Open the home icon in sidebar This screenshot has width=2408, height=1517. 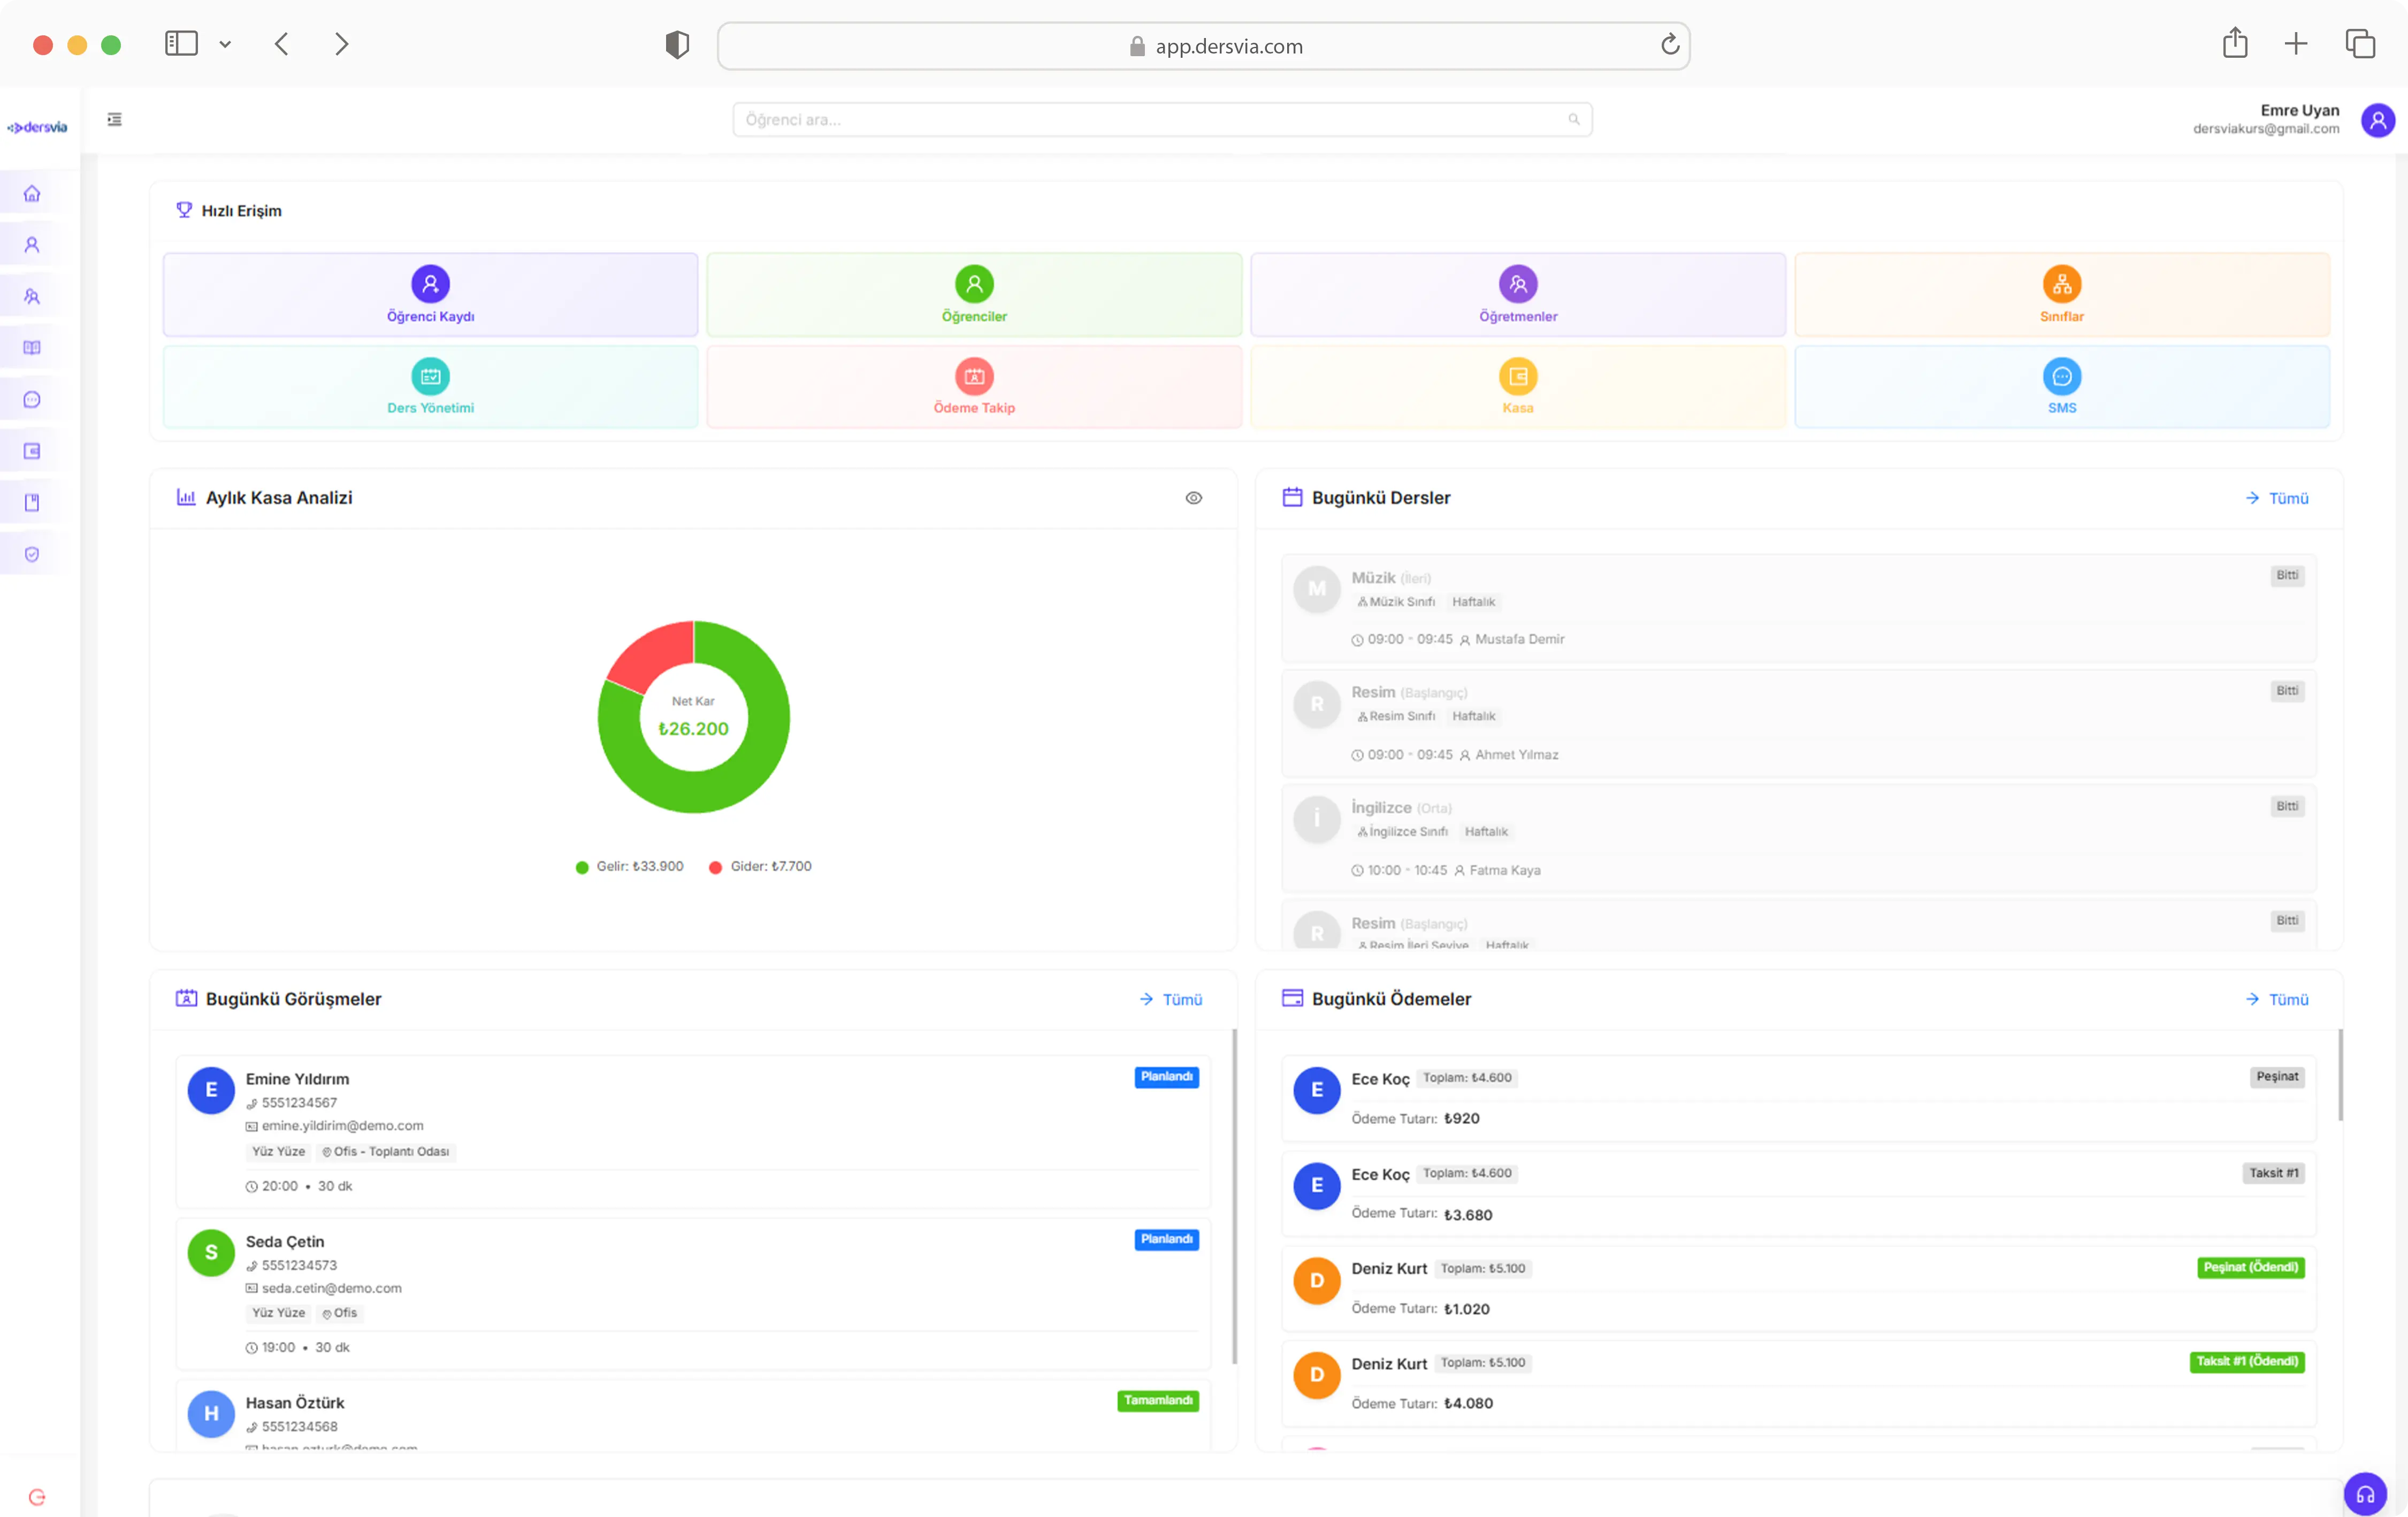32,194
